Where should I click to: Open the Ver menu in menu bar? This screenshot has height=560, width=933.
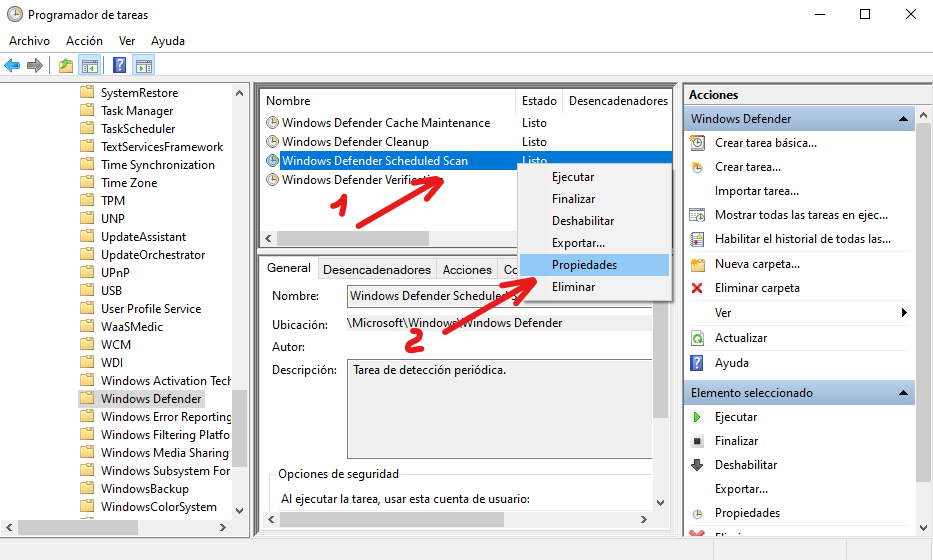[127, 41]
